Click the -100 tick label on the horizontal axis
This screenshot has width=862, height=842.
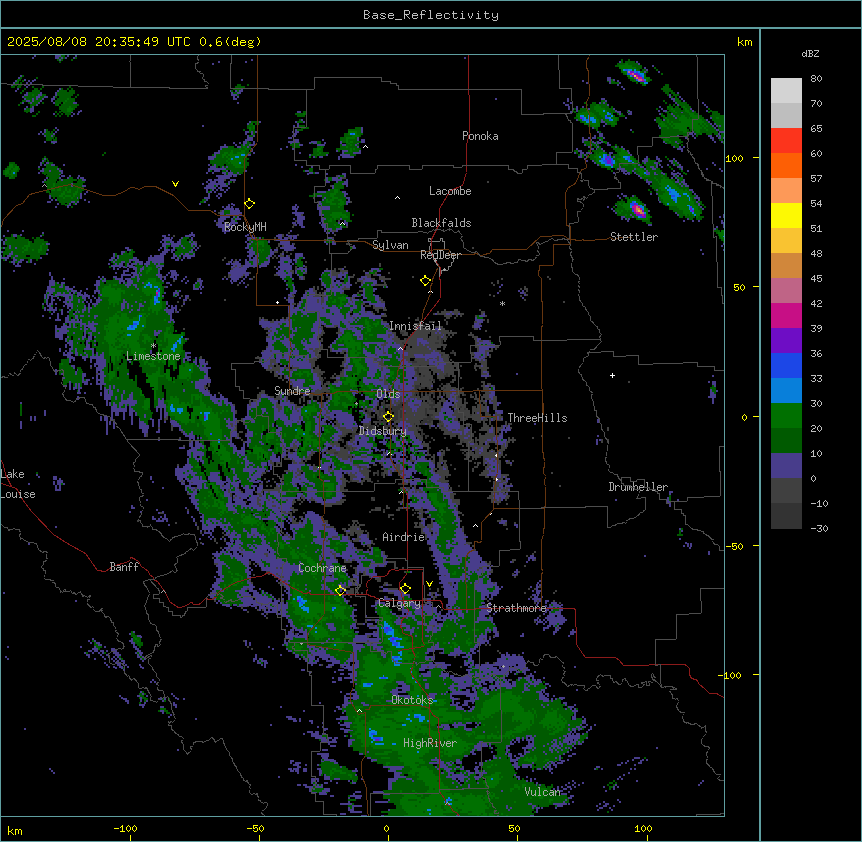(x=125, y=828)
